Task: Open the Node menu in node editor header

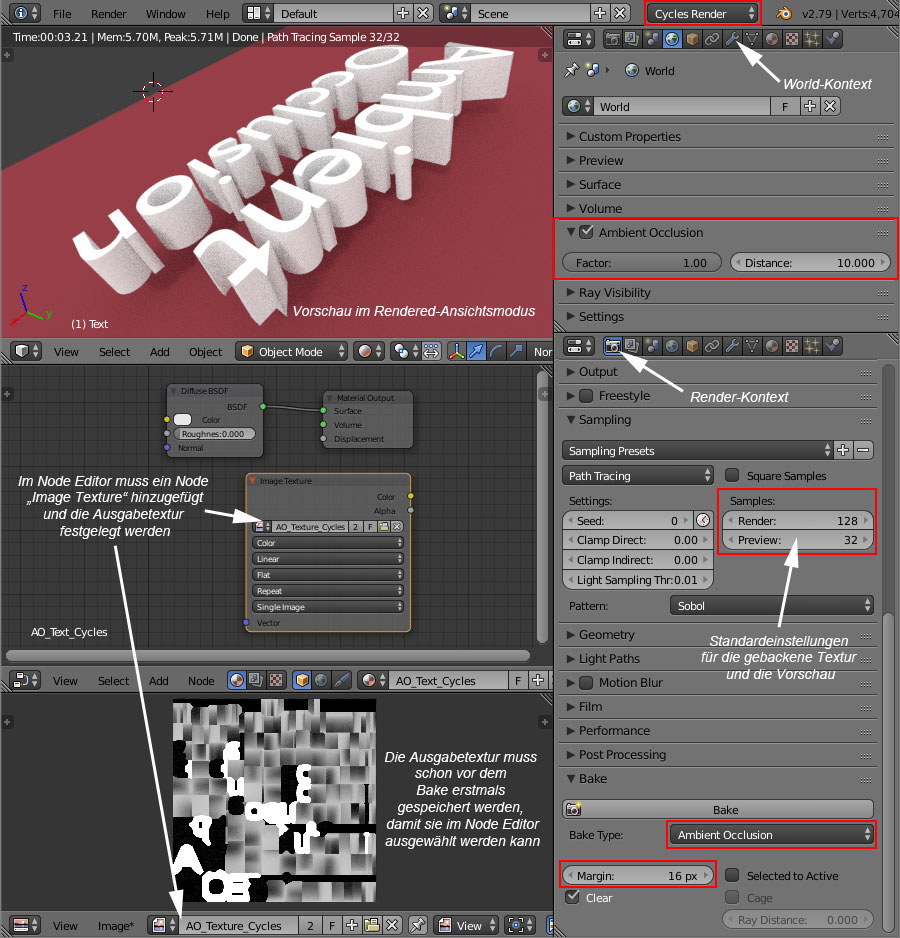Action: coord(201,681)
